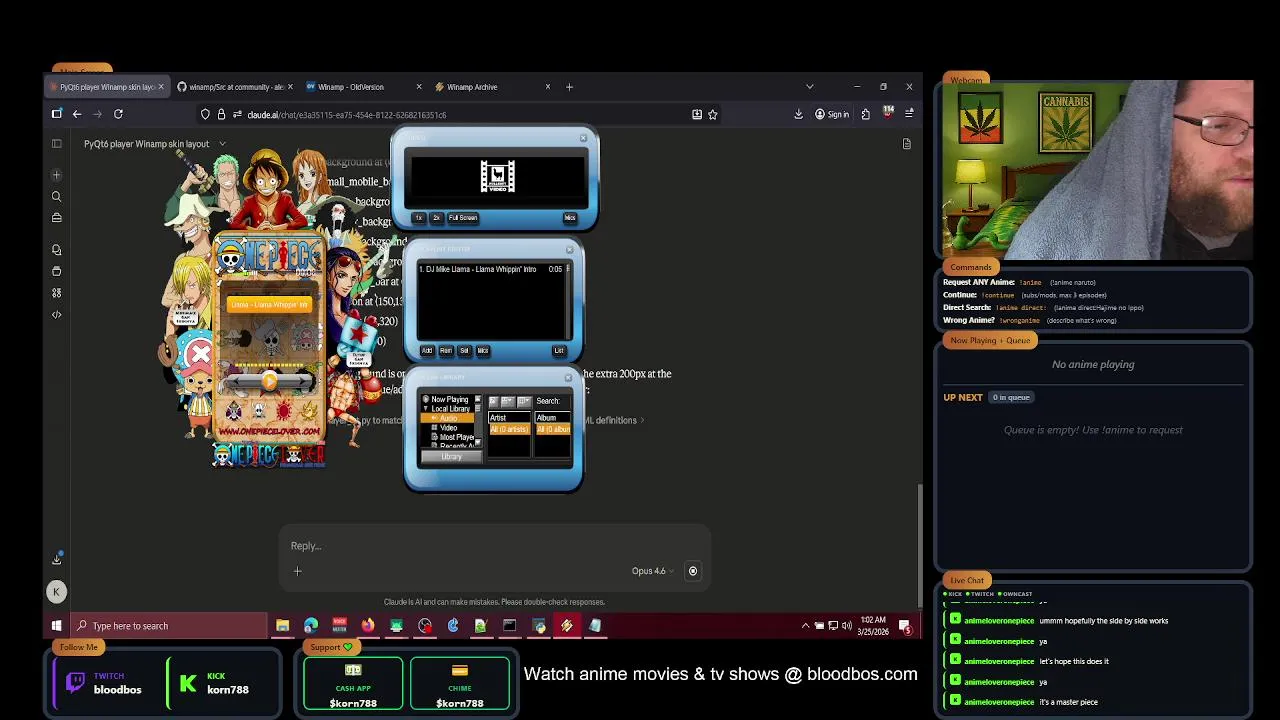
Task: Click the 2x video size button
Action: 436,218
